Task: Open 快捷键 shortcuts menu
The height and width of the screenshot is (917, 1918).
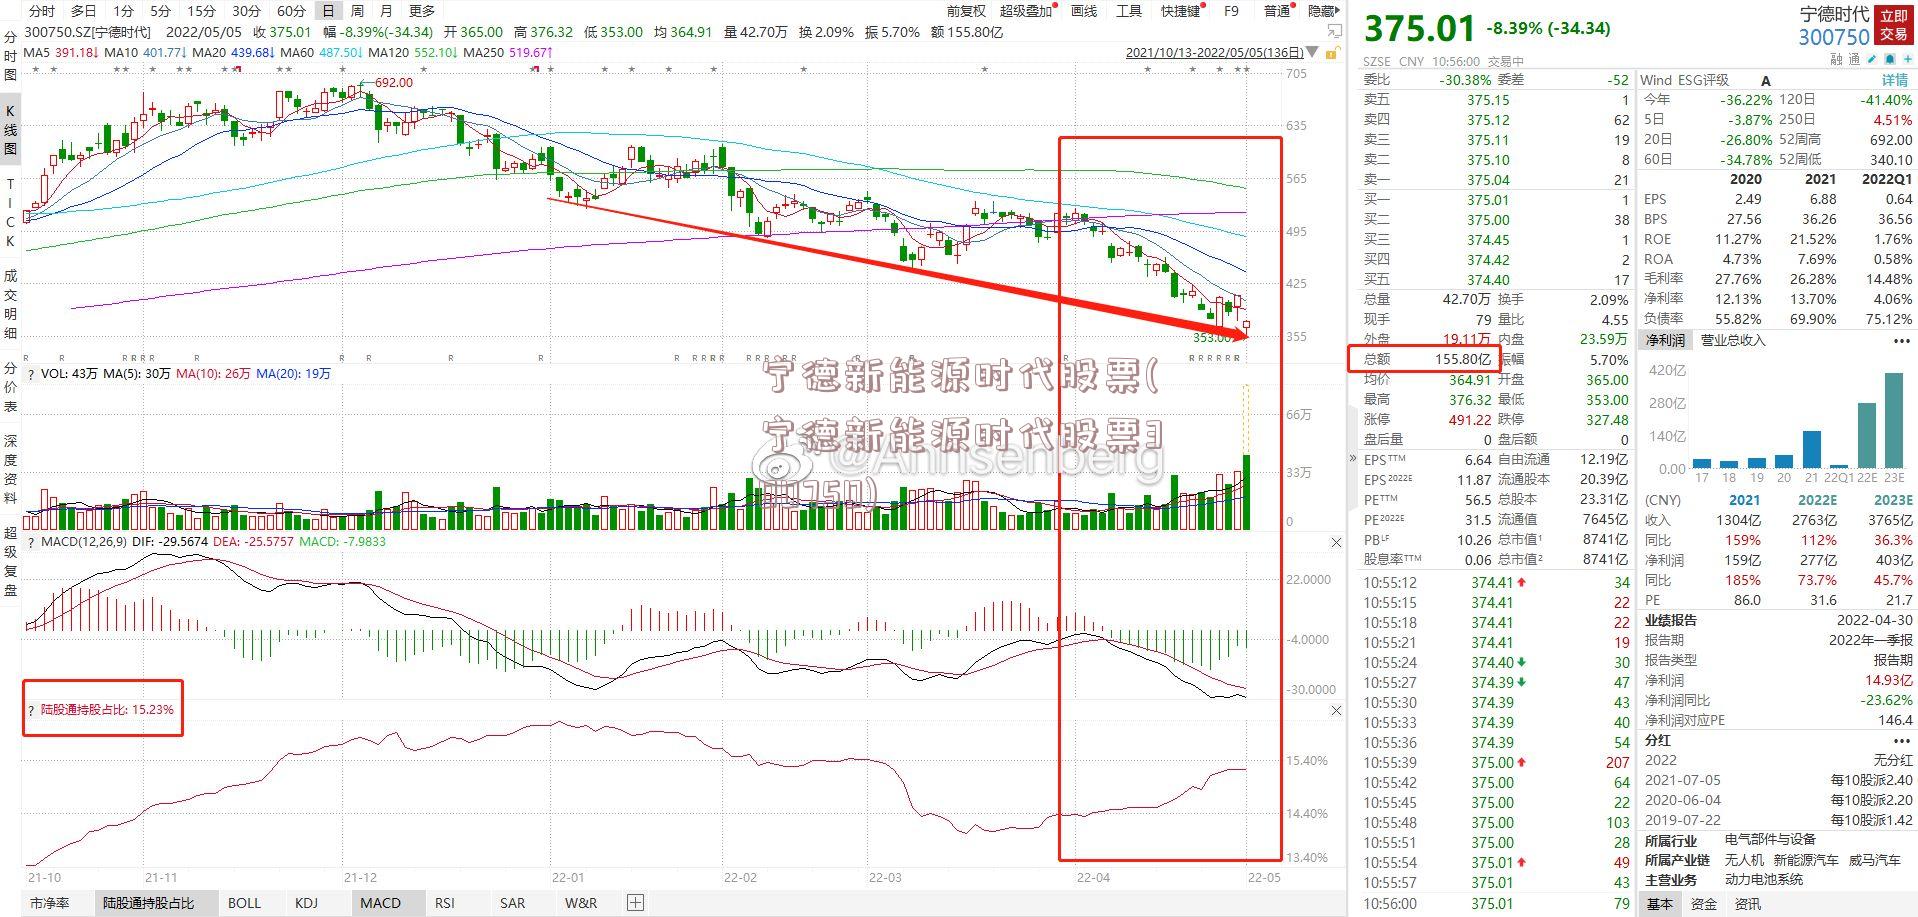Action: coord(1181,11)
